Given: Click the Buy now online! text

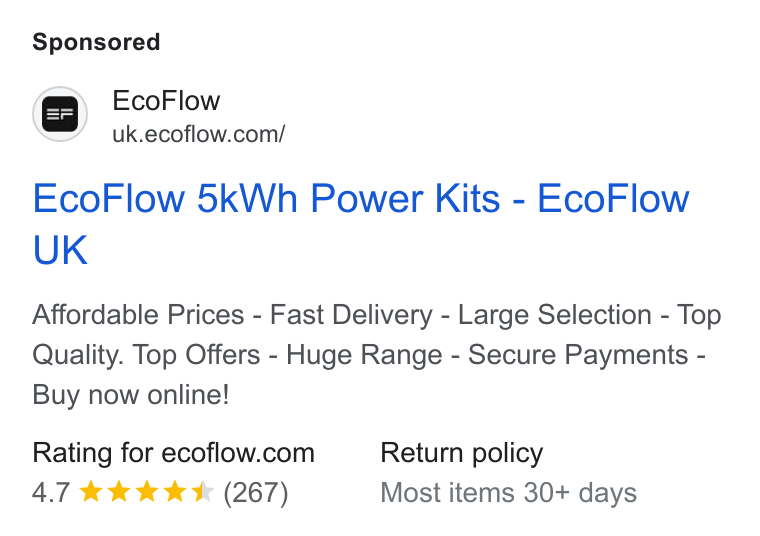Looking at the screenshot, I should [131, 395].
